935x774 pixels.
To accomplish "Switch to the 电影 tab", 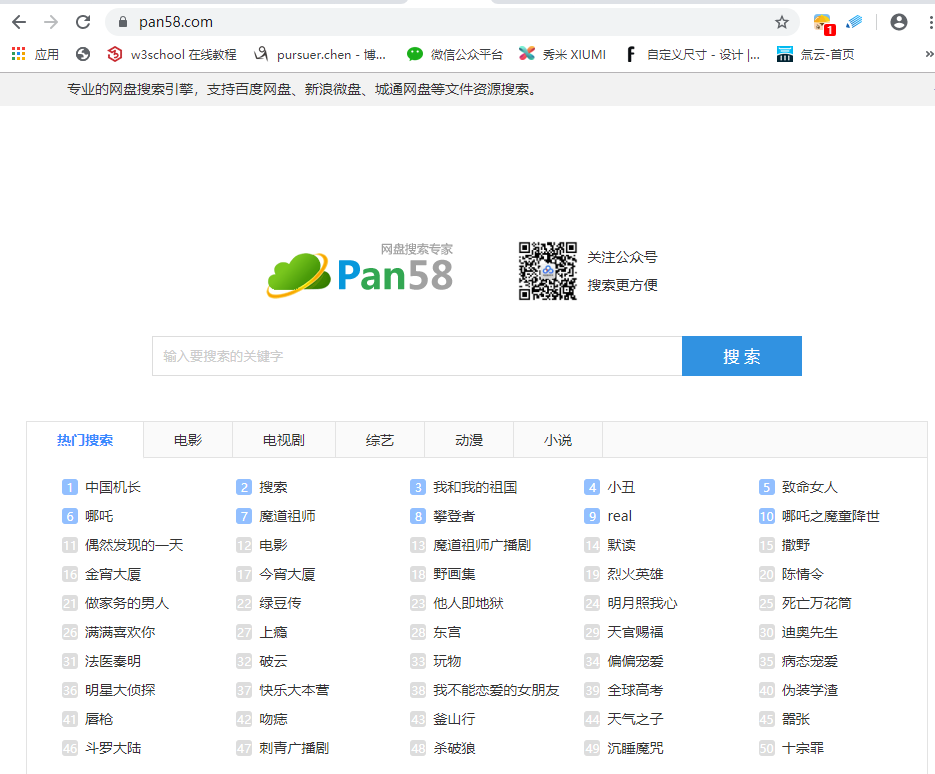I will pos(188,440).
